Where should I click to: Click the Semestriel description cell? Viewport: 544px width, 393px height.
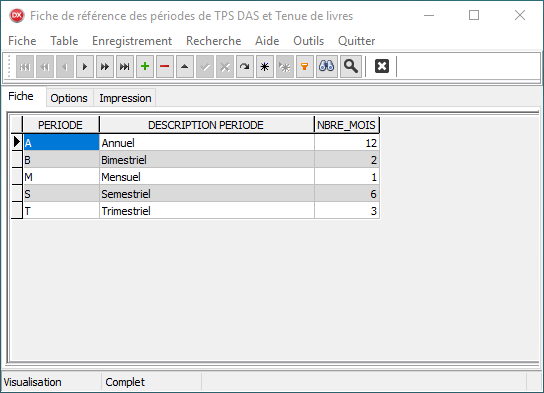207,194
